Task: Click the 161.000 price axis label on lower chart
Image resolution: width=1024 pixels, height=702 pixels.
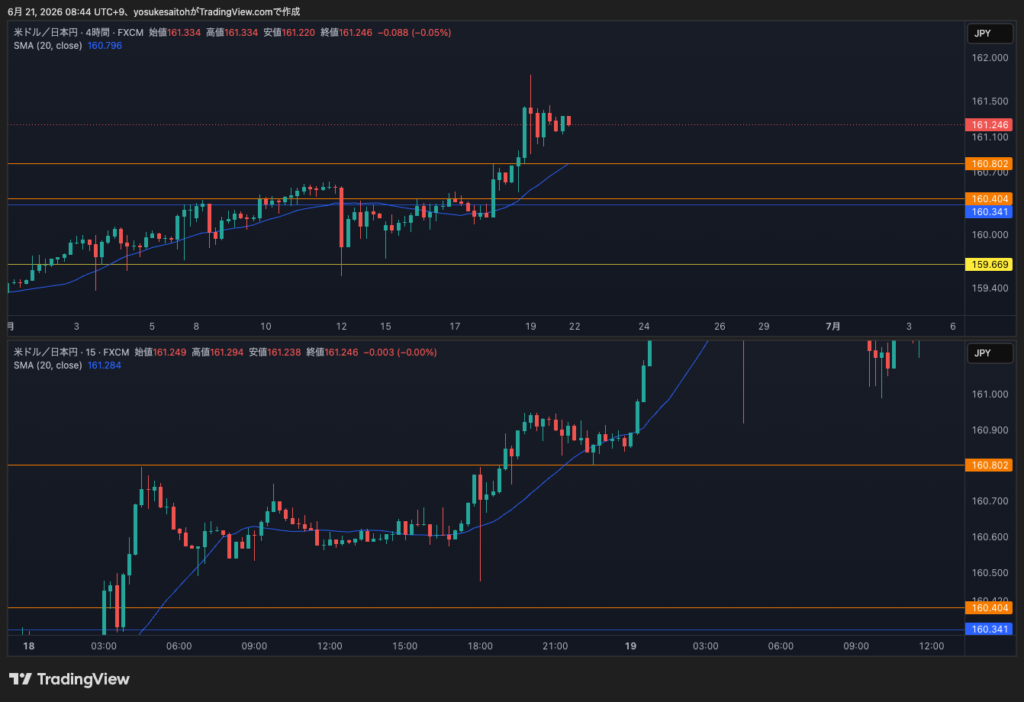Action: click(989, 394)
